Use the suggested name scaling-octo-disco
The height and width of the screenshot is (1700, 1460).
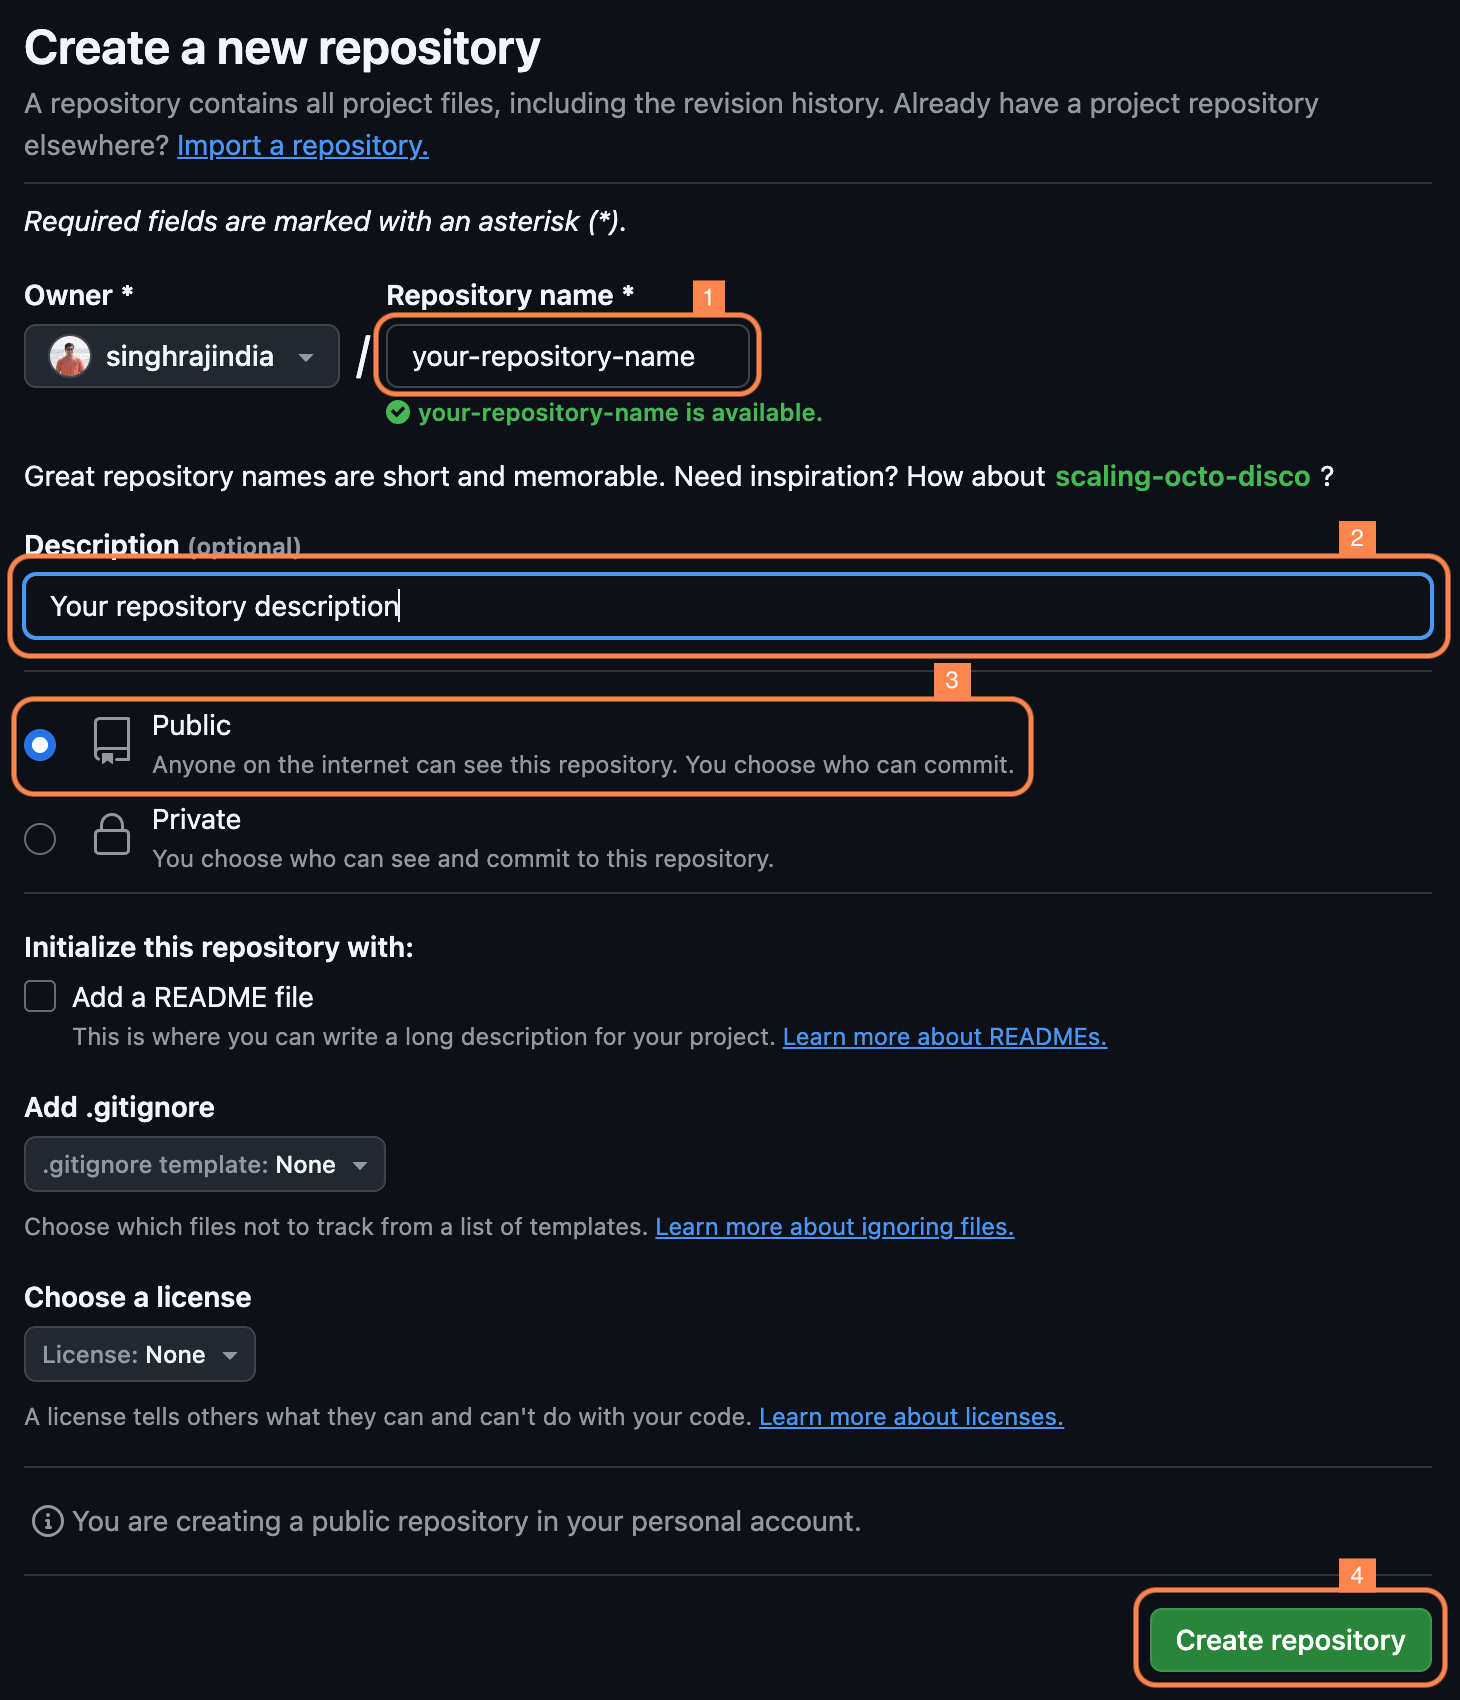tap(1182, 477)
